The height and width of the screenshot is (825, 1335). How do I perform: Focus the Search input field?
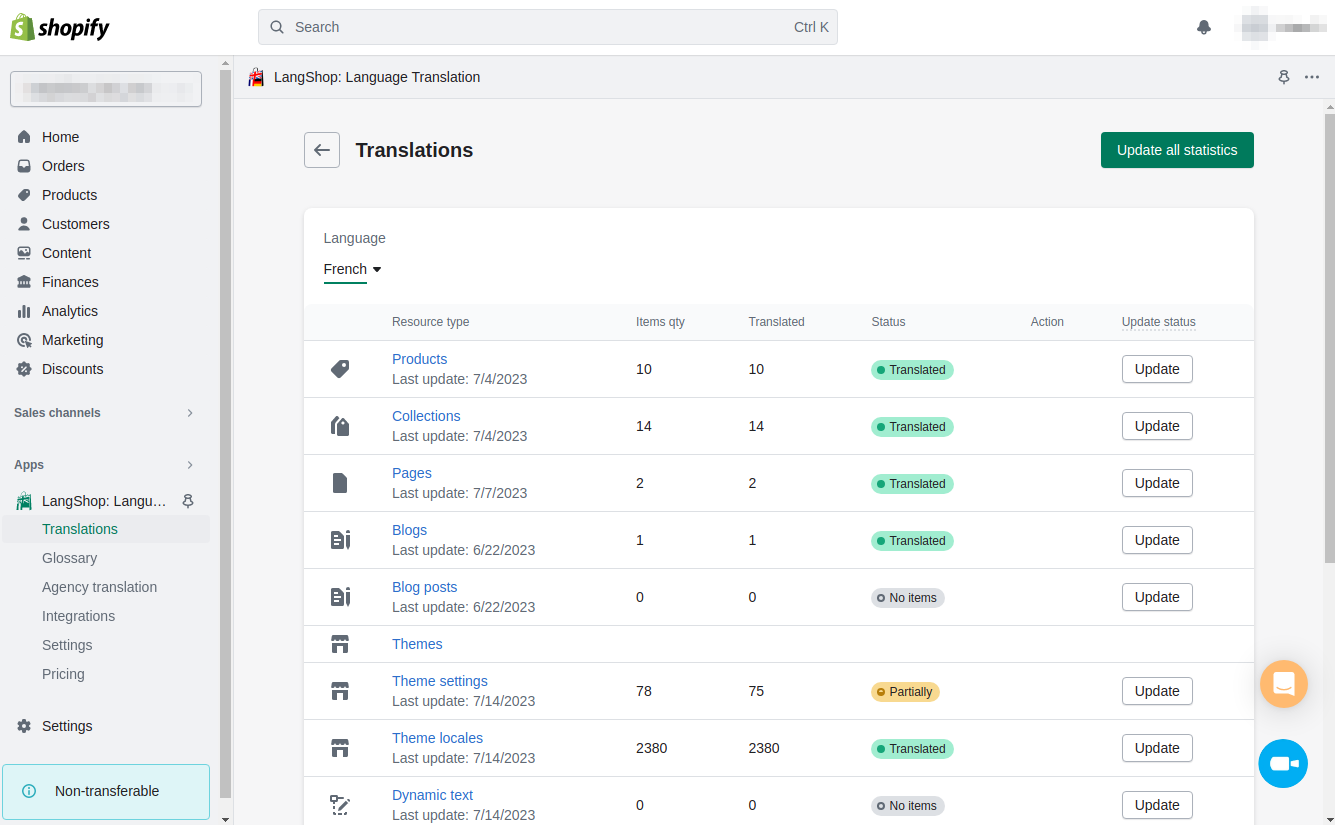coord(548,27)
